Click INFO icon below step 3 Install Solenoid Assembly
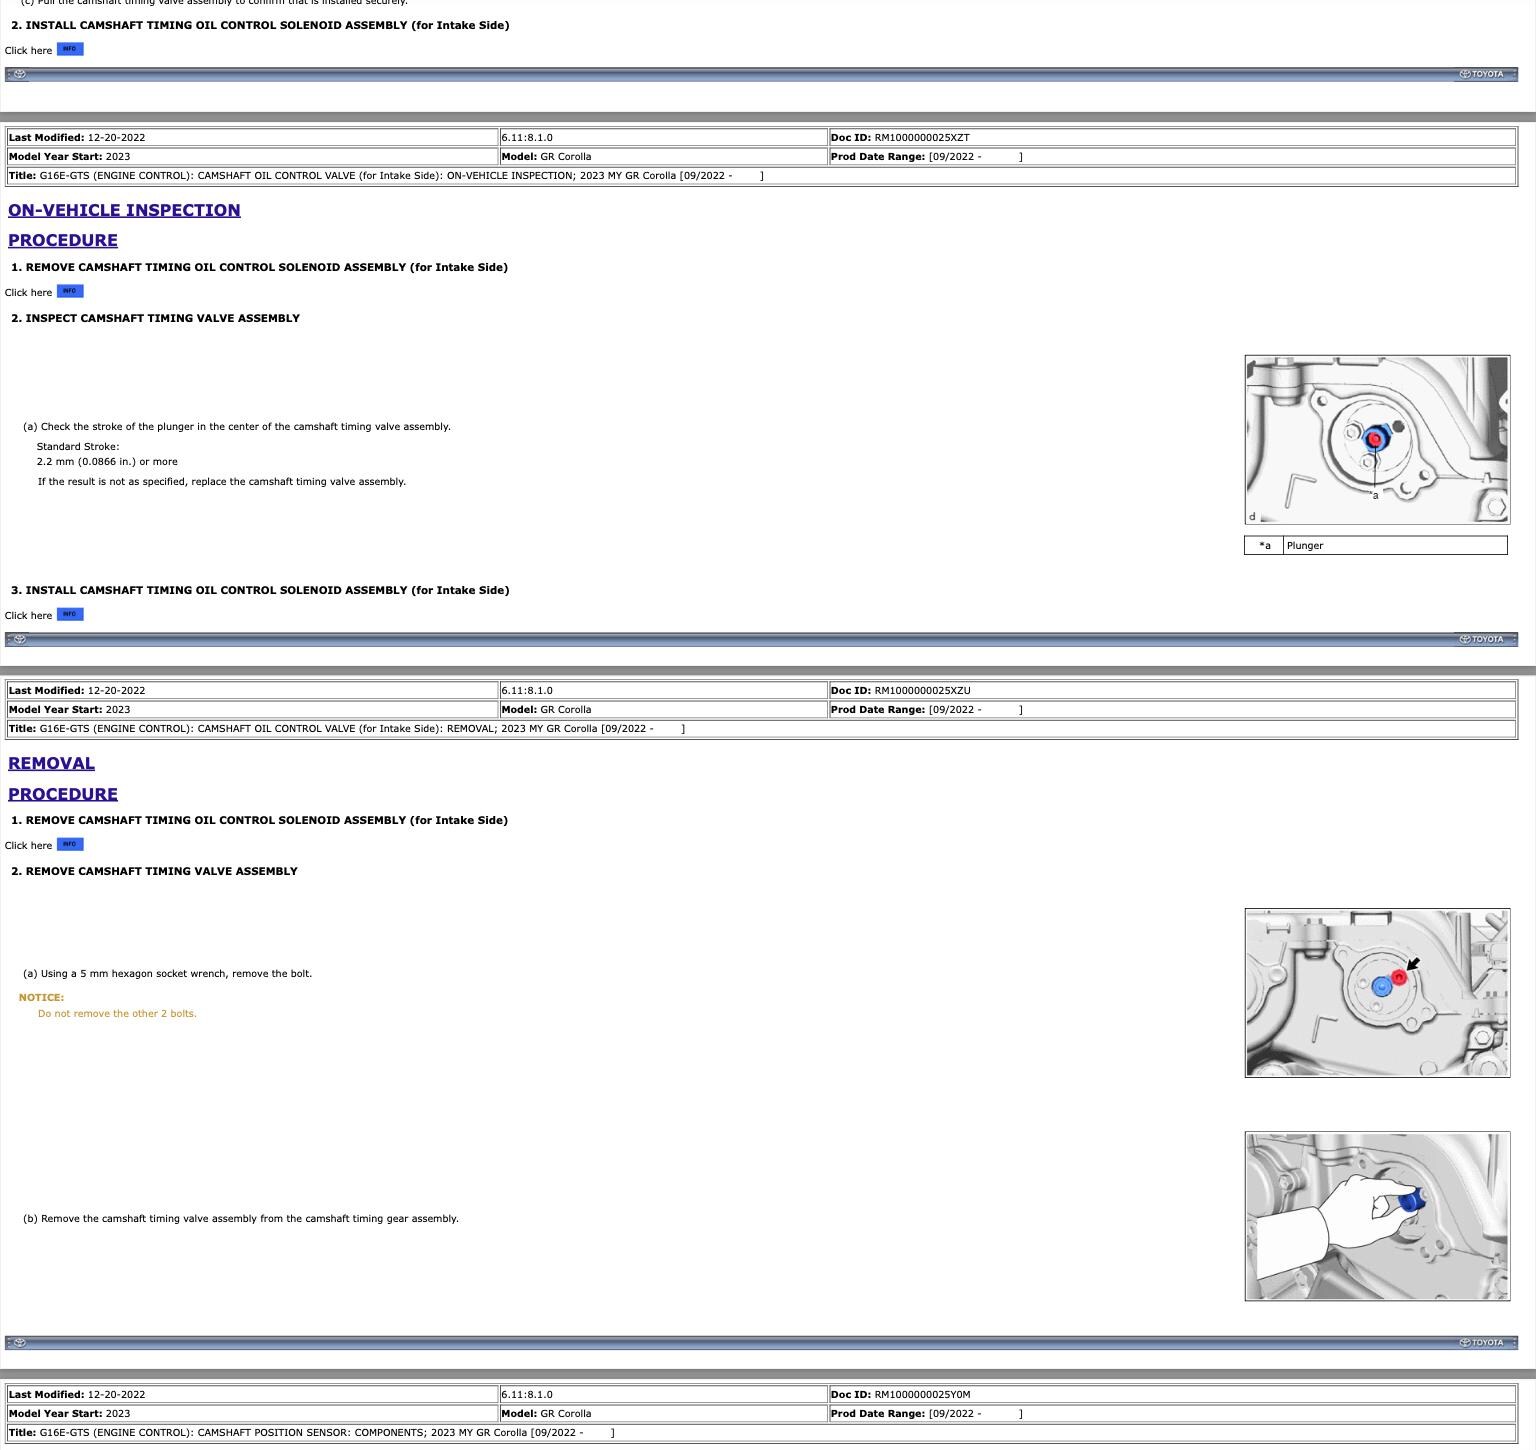 [70, 614]
